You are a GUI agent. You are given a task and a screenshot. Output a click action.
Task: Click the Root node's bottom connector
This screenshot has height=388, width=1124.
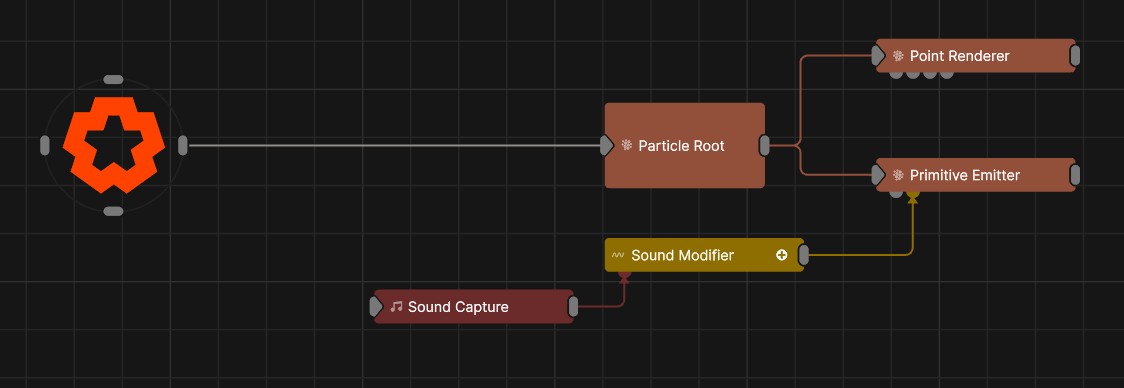[113, 211]
